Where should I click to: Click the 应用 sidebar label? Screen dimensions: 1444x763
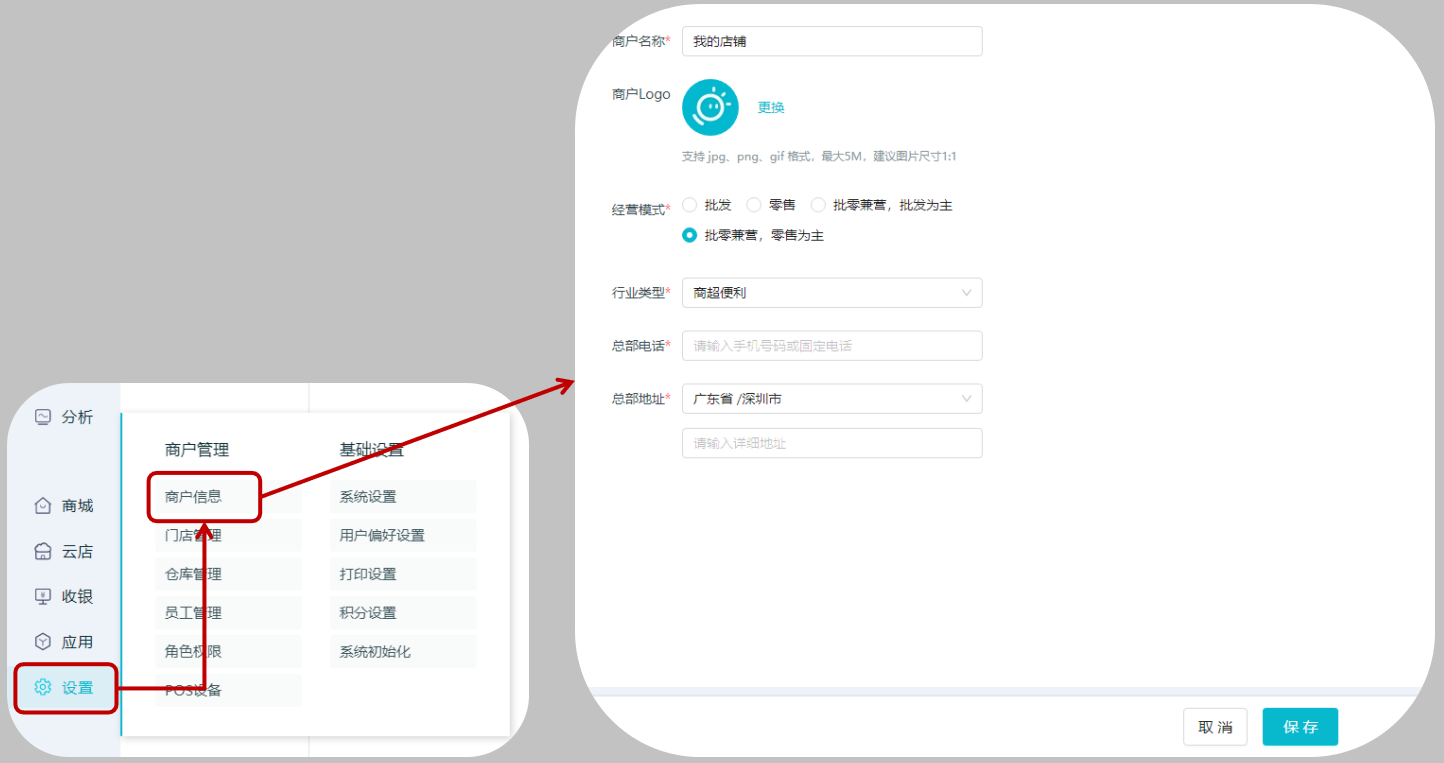[x=77, y=642]
